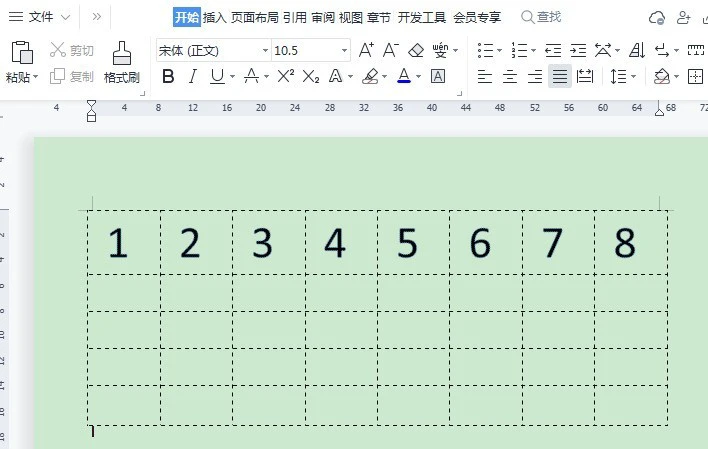
Task: Expand font color dropdown arrow
Action: coord(419,76)
